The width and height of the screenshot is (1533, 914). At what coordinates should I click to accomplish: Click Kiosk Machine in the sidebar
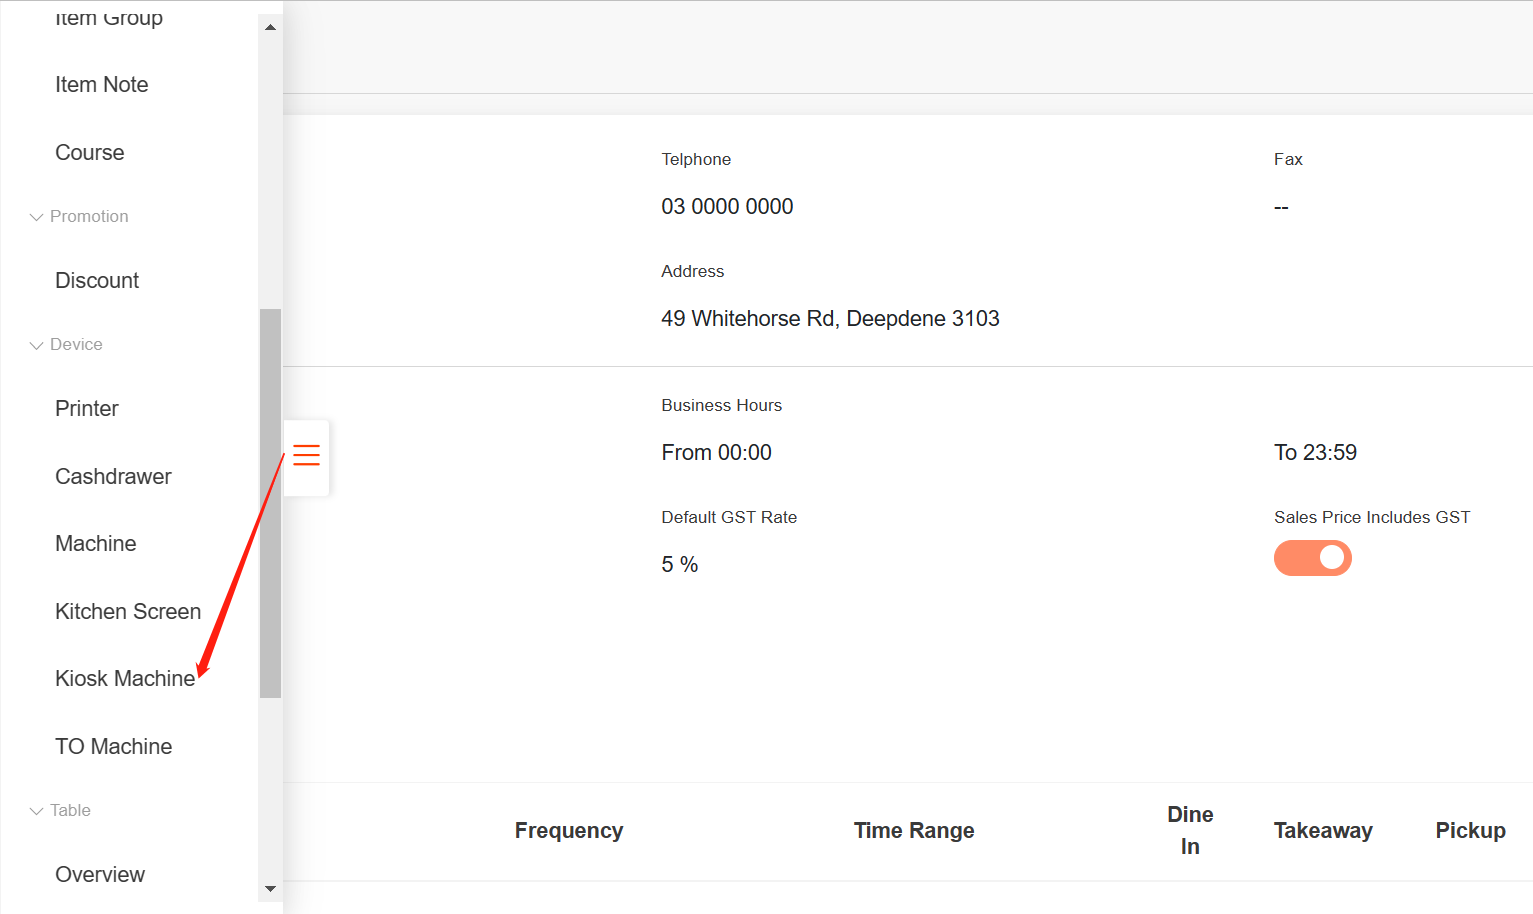(125, 679)
